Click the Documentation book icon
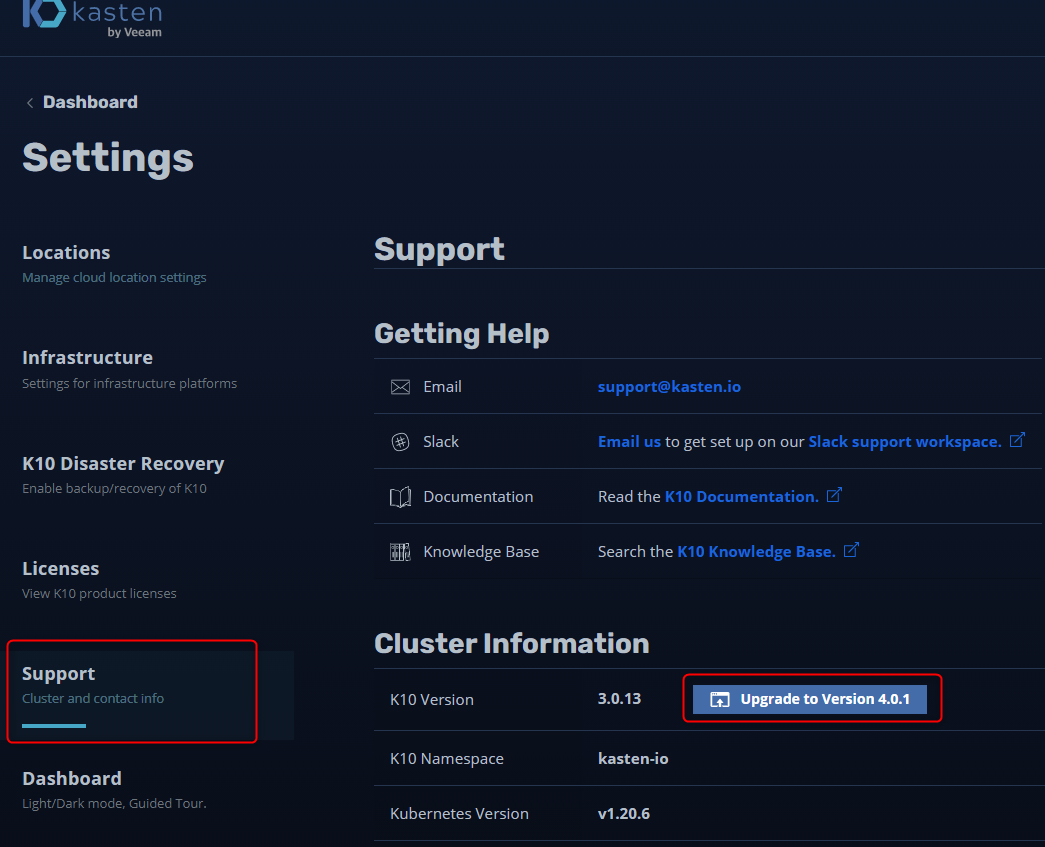 tap(400, 497)
